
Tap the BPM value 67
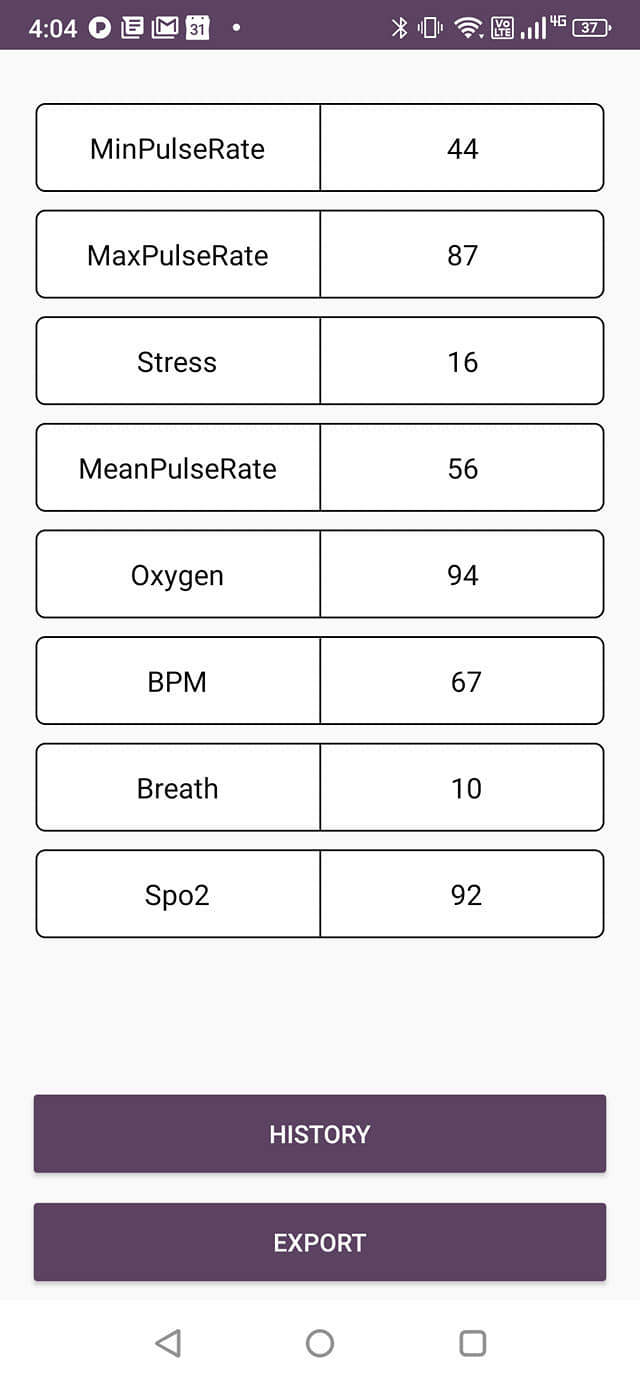pos(462,682)
